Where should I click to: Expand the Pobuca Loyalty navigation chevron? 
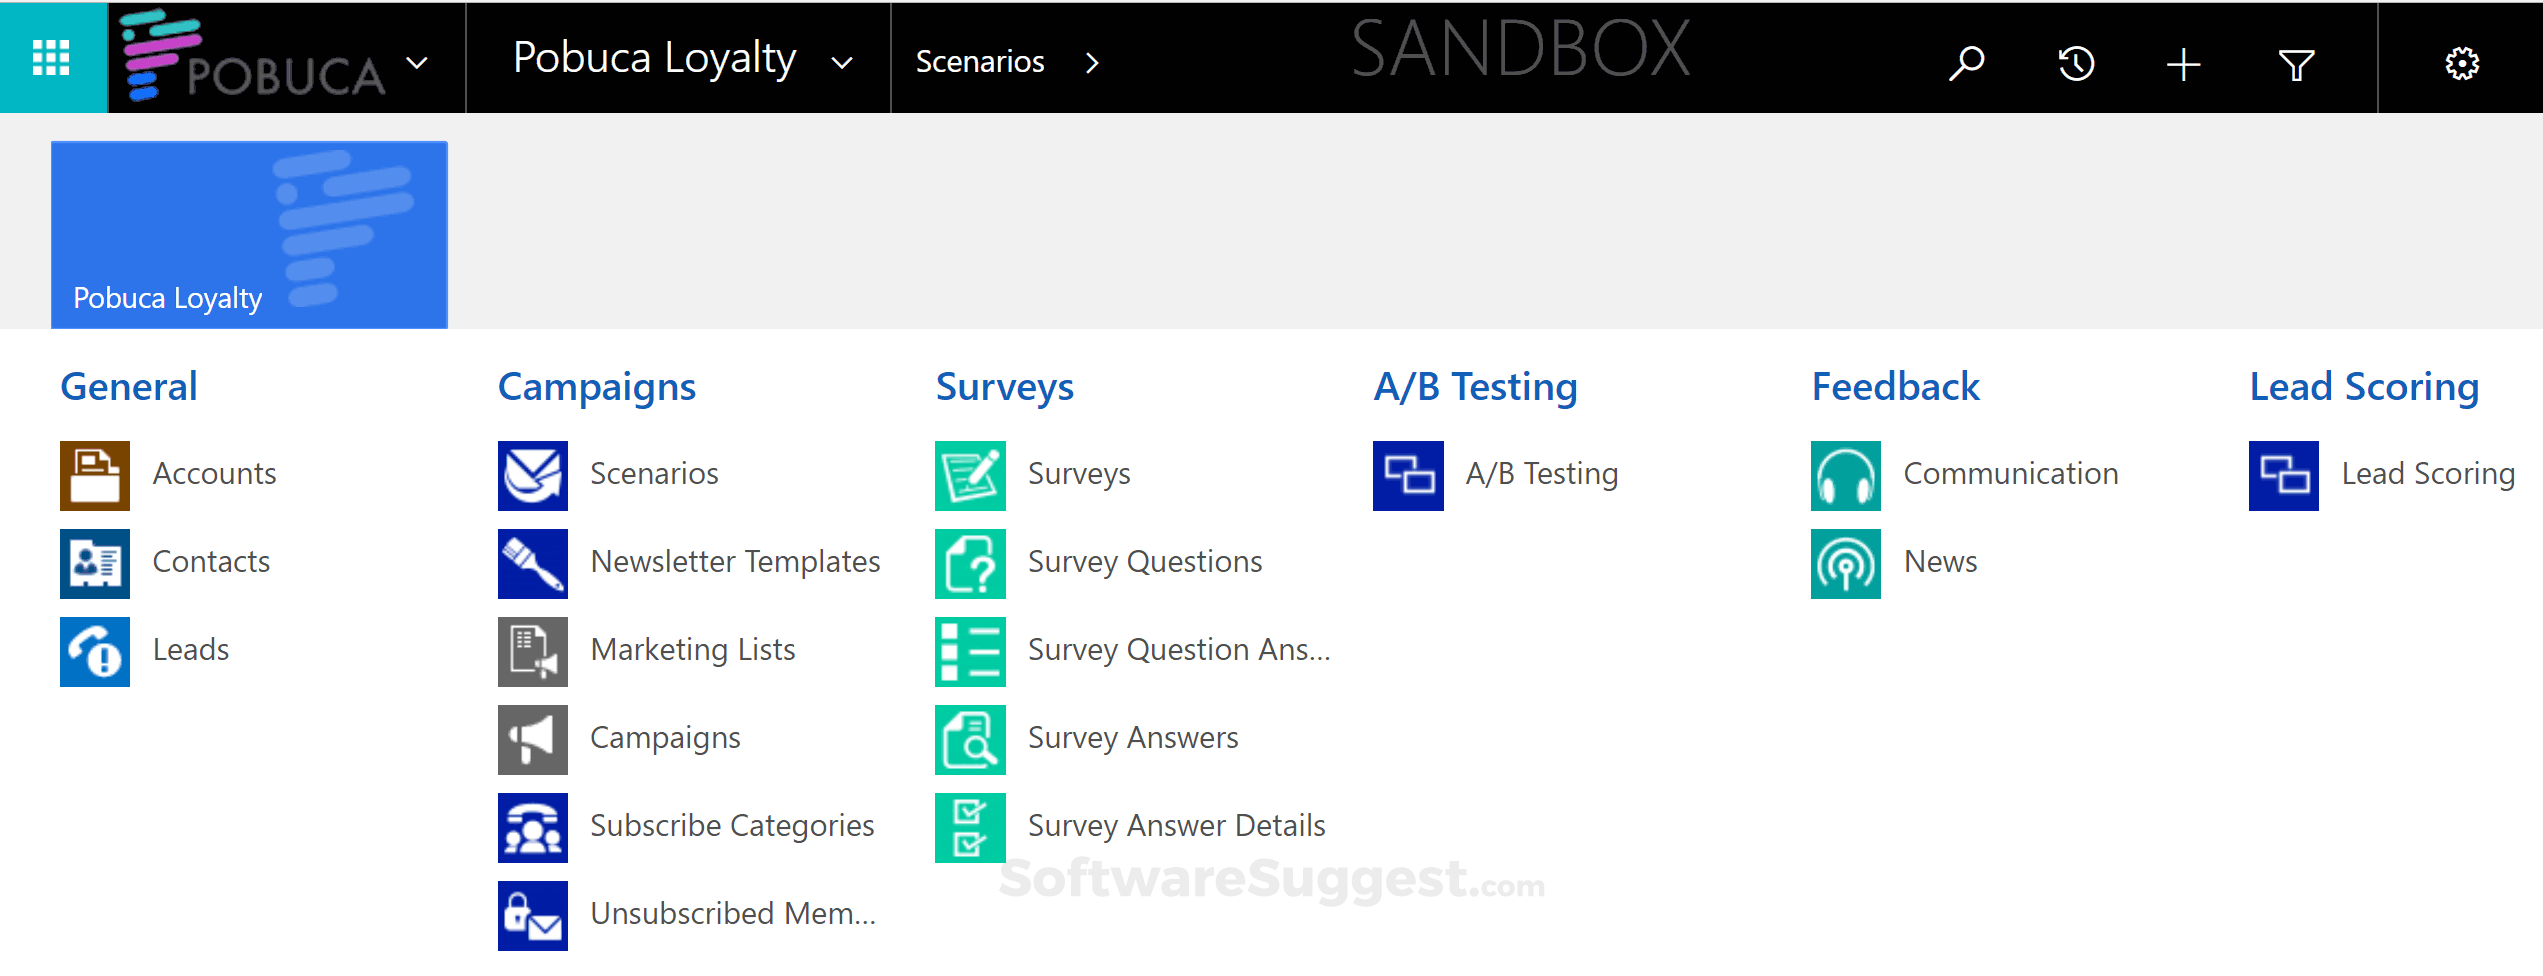(x=843, y=63)
